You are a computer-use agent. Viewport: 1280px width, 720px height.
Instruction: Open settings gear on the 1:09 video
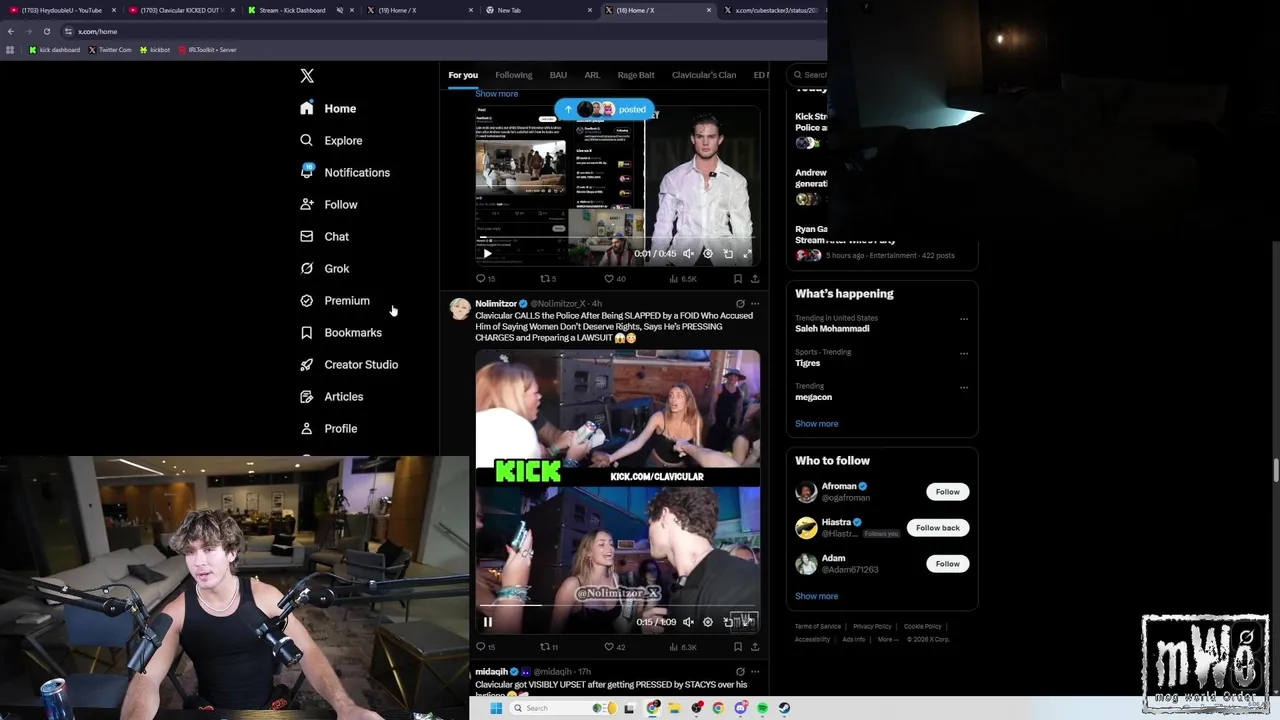708,622
